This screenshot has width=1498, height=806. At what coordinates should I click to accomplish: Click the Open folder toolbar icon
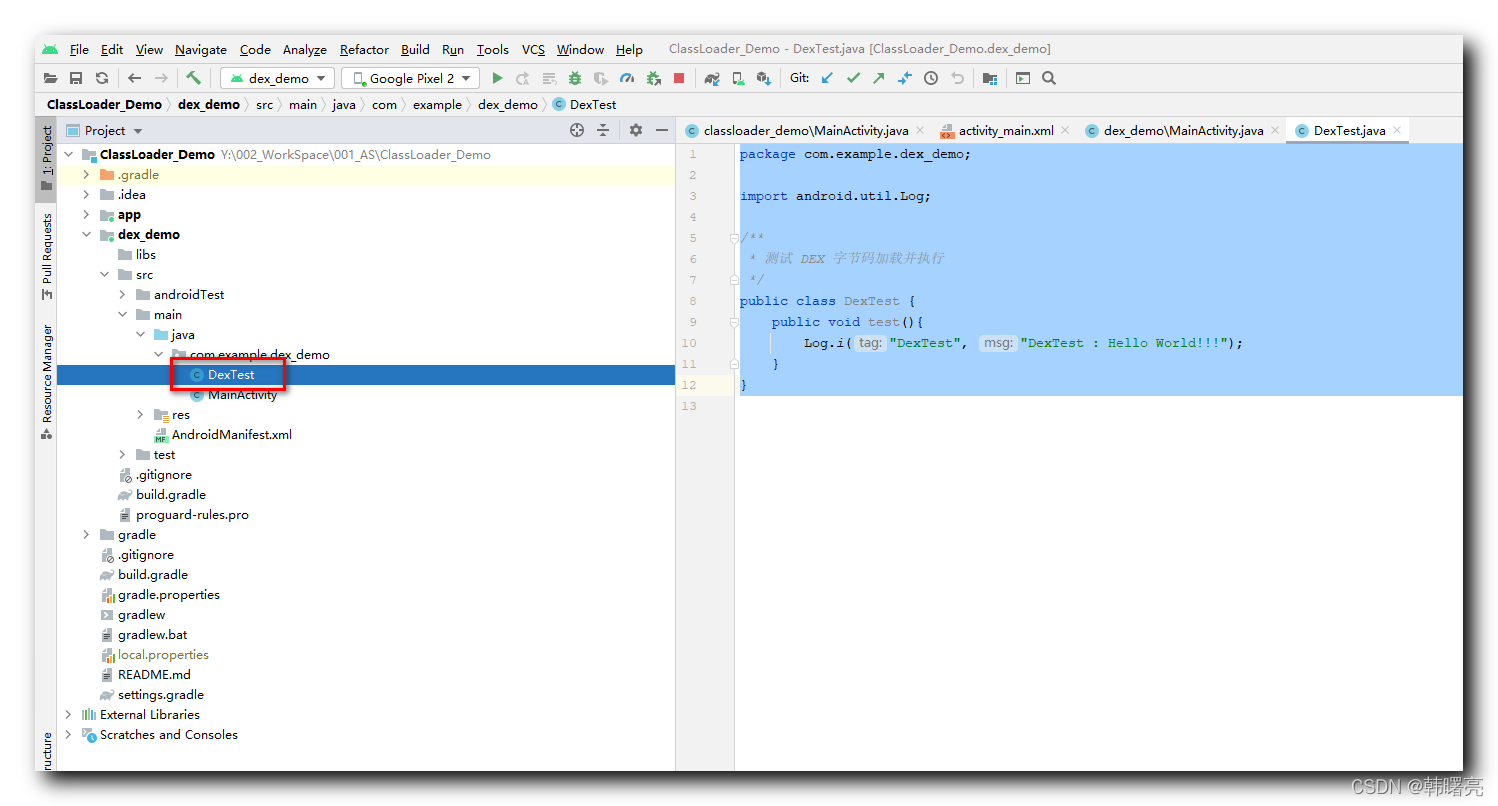click(x=51, y=78)
